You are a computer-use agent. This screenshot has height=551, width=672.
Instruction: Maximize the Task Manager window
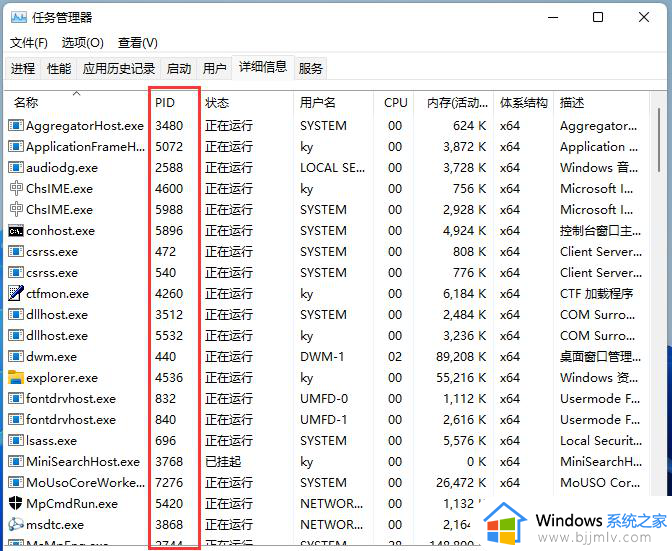click(598, 18)
